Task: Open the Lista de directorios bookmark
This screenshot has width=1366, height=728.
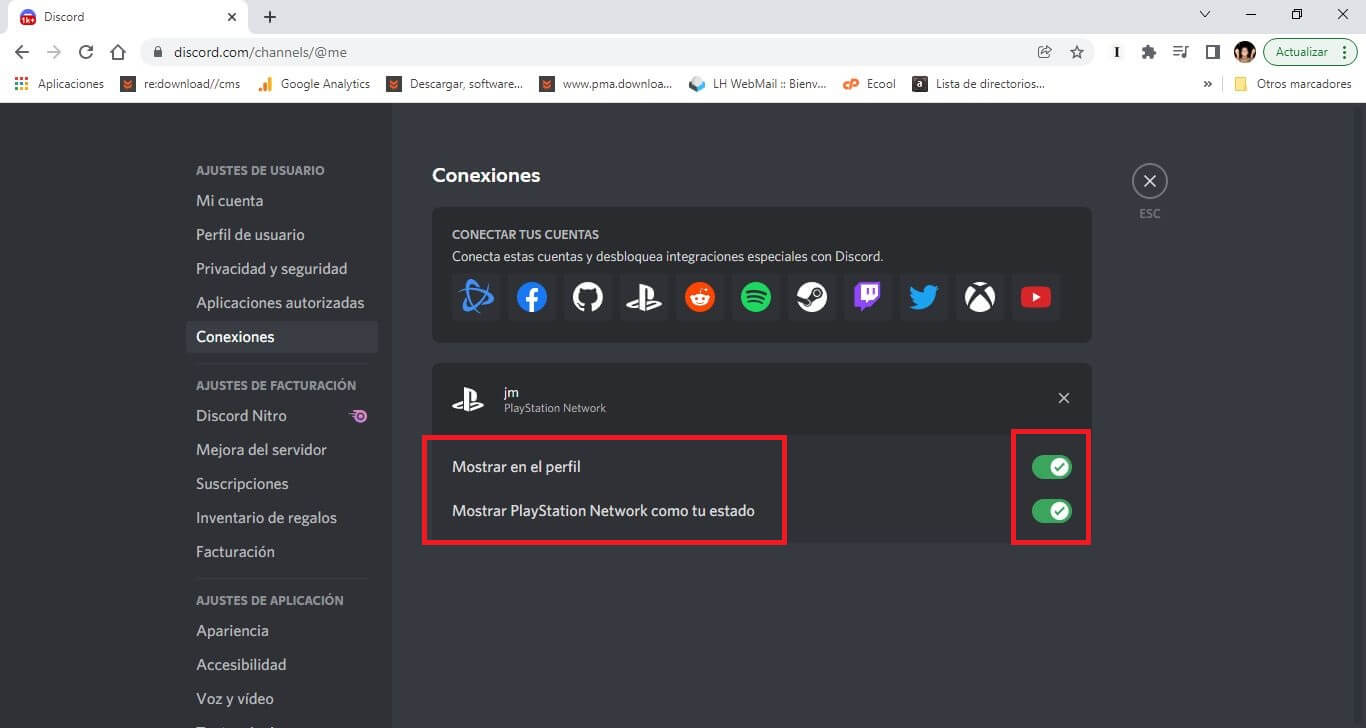Action: (x=980, y=84)
